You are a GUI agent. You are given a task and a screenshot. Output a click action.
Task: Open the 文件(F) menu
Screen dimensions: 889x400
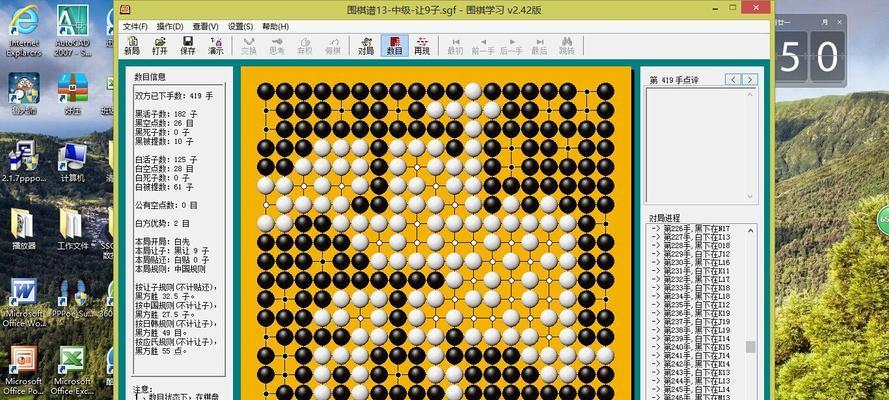pyautogui.click(x=135, y=27)
